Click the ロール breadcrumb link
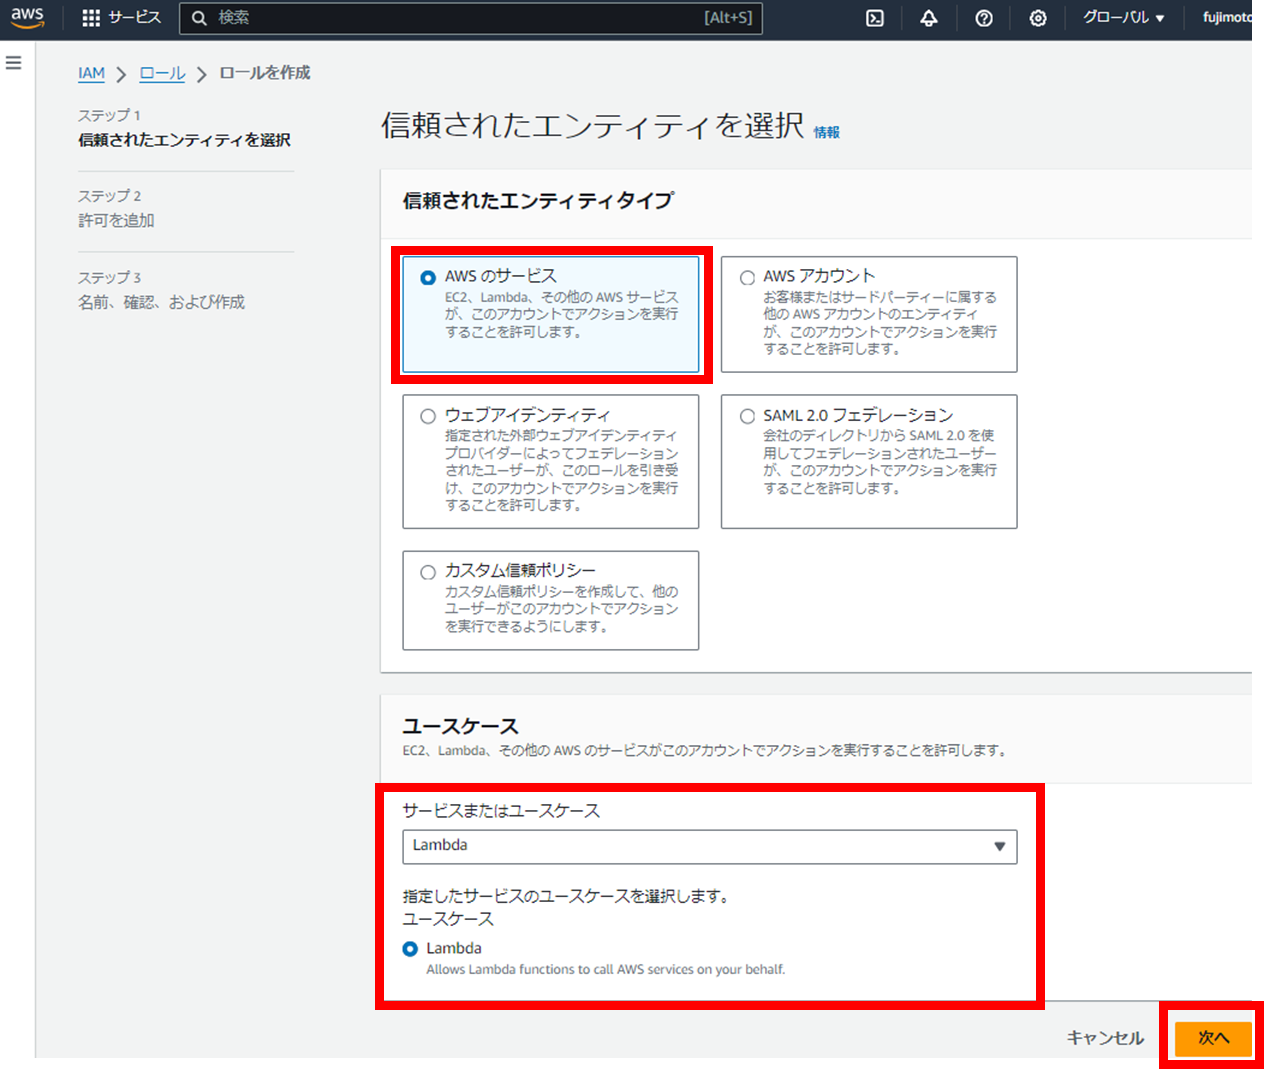The image size is (1264, 1069). point(162,73)
